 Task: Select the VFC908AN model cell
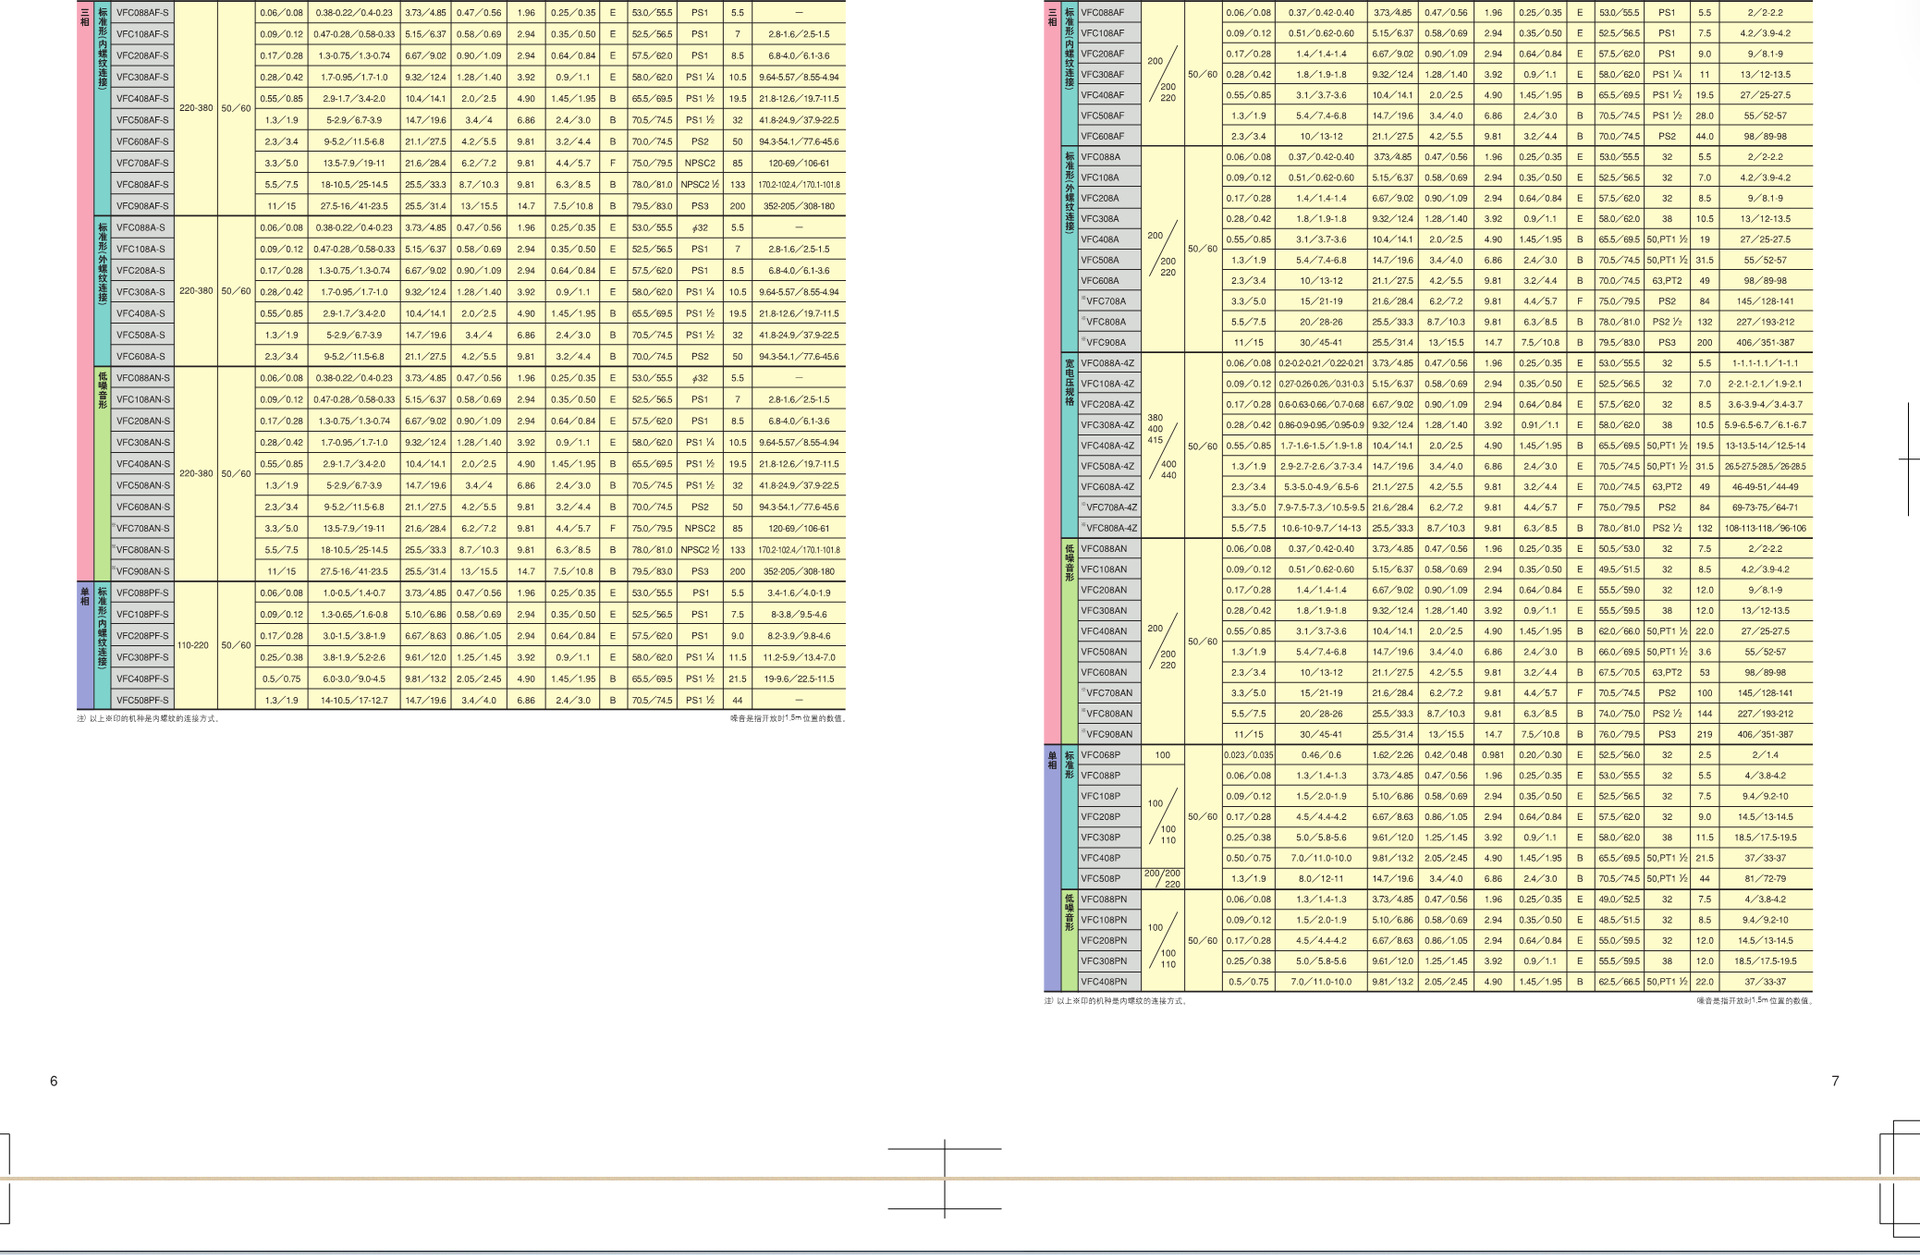pyautogui.click(x=1108, y=734)
